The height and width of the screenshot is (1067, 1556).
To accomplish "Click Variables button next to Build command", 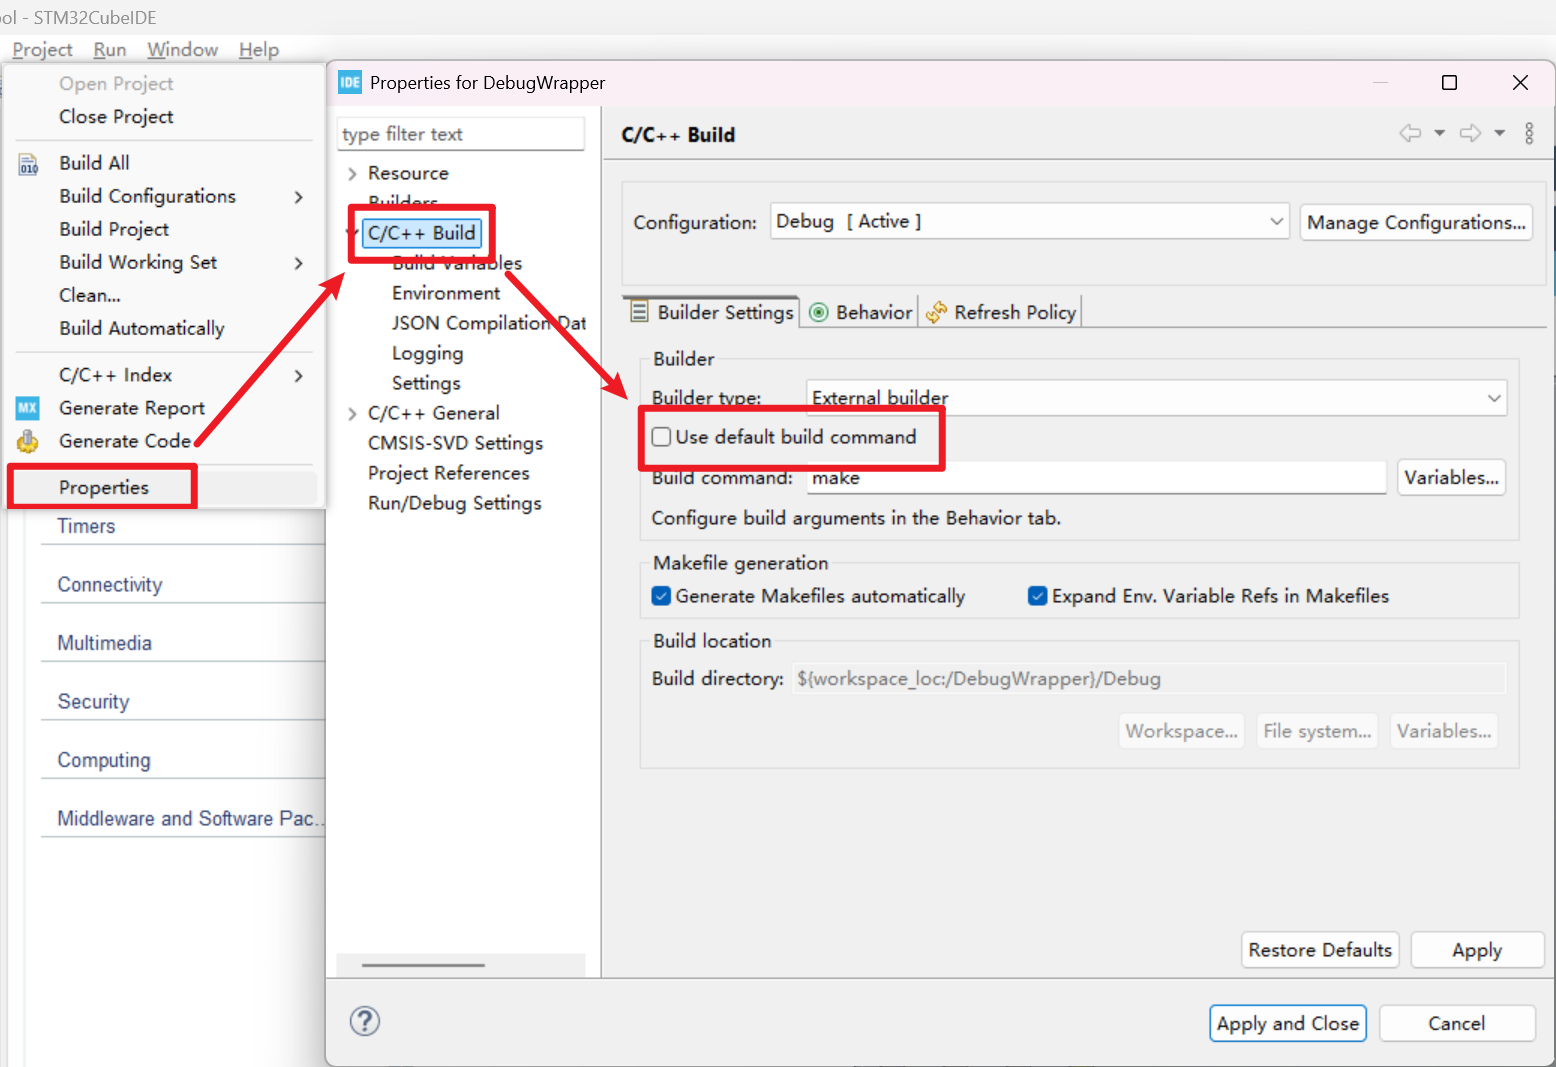I will [1451, 477].
